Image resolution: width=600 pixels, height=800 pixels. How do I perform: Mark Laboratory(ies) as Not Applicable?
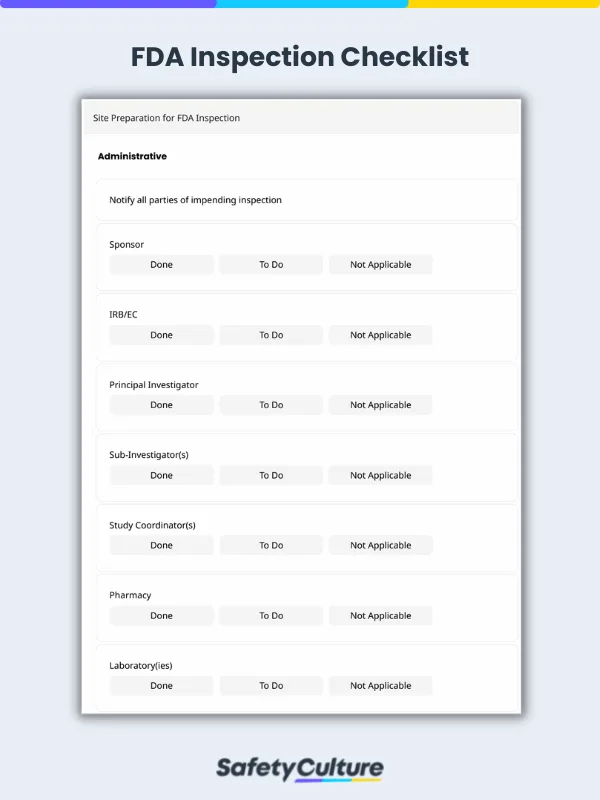point(380,685)
